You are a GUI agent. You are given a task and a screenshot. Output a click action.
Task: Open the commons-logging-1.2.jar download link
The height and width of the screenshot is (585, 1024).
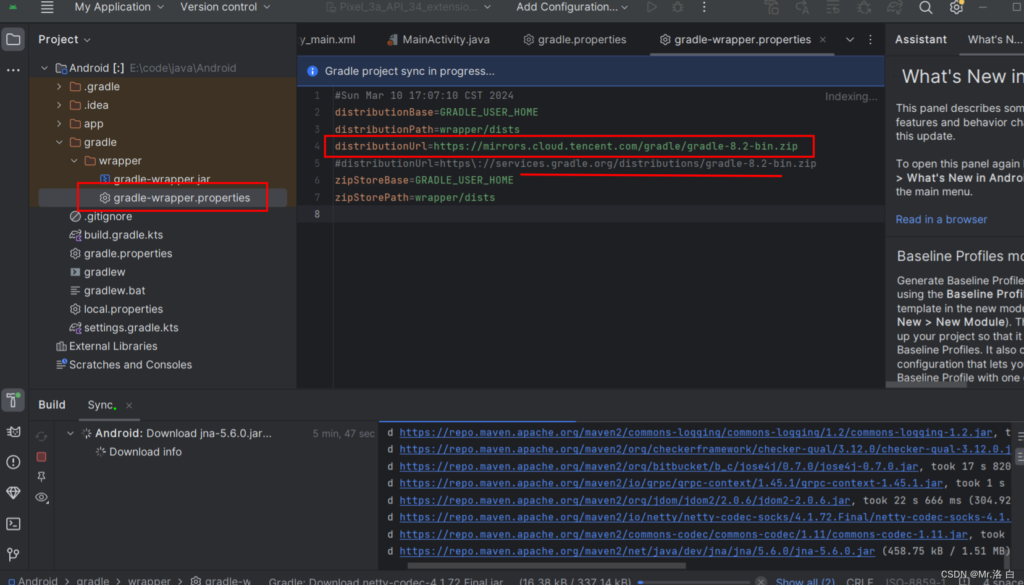coord(696,433)
